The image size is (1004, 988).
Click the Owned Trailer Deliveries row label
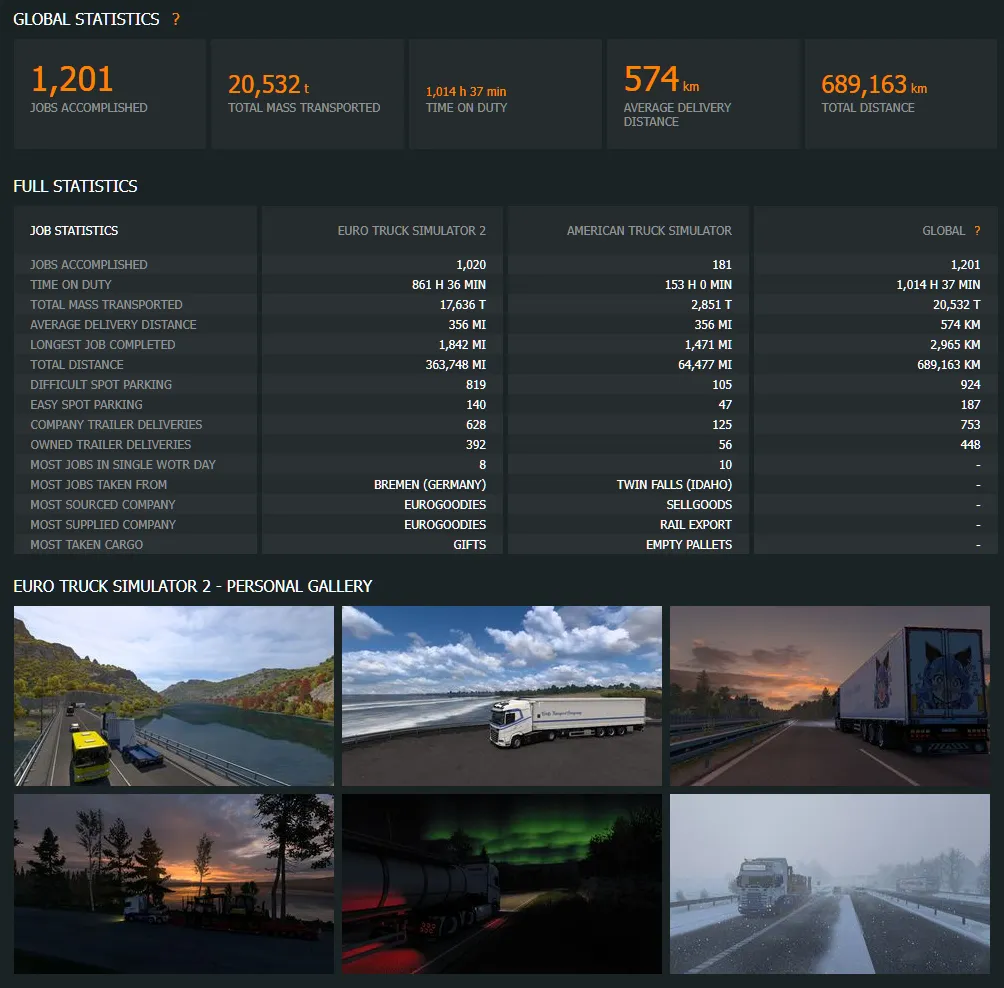coord(110,444)
